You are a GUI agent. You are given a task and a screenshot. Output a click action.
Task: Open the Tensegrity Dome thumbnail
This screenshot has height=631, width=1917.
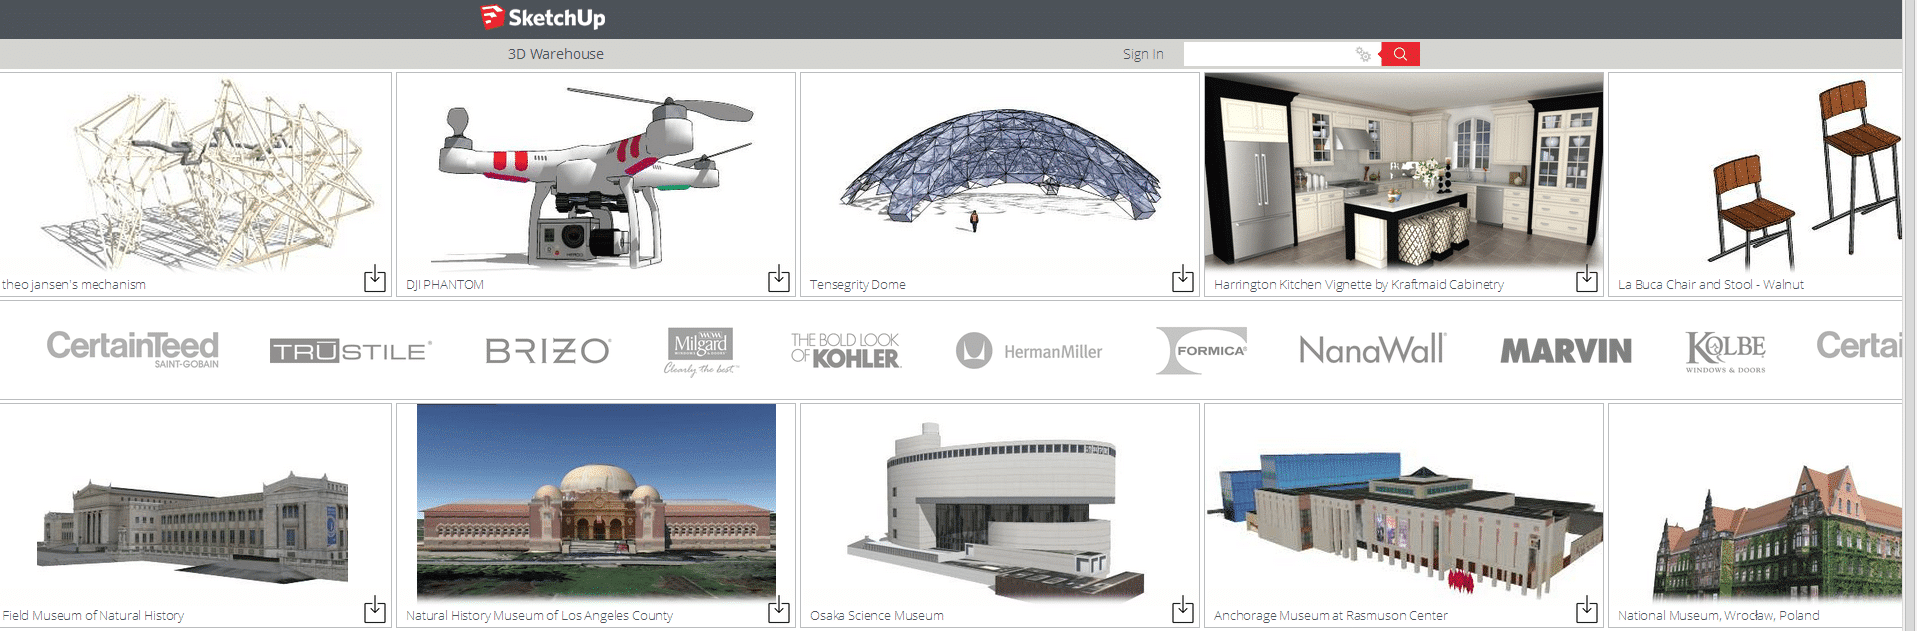(1000, 170)
